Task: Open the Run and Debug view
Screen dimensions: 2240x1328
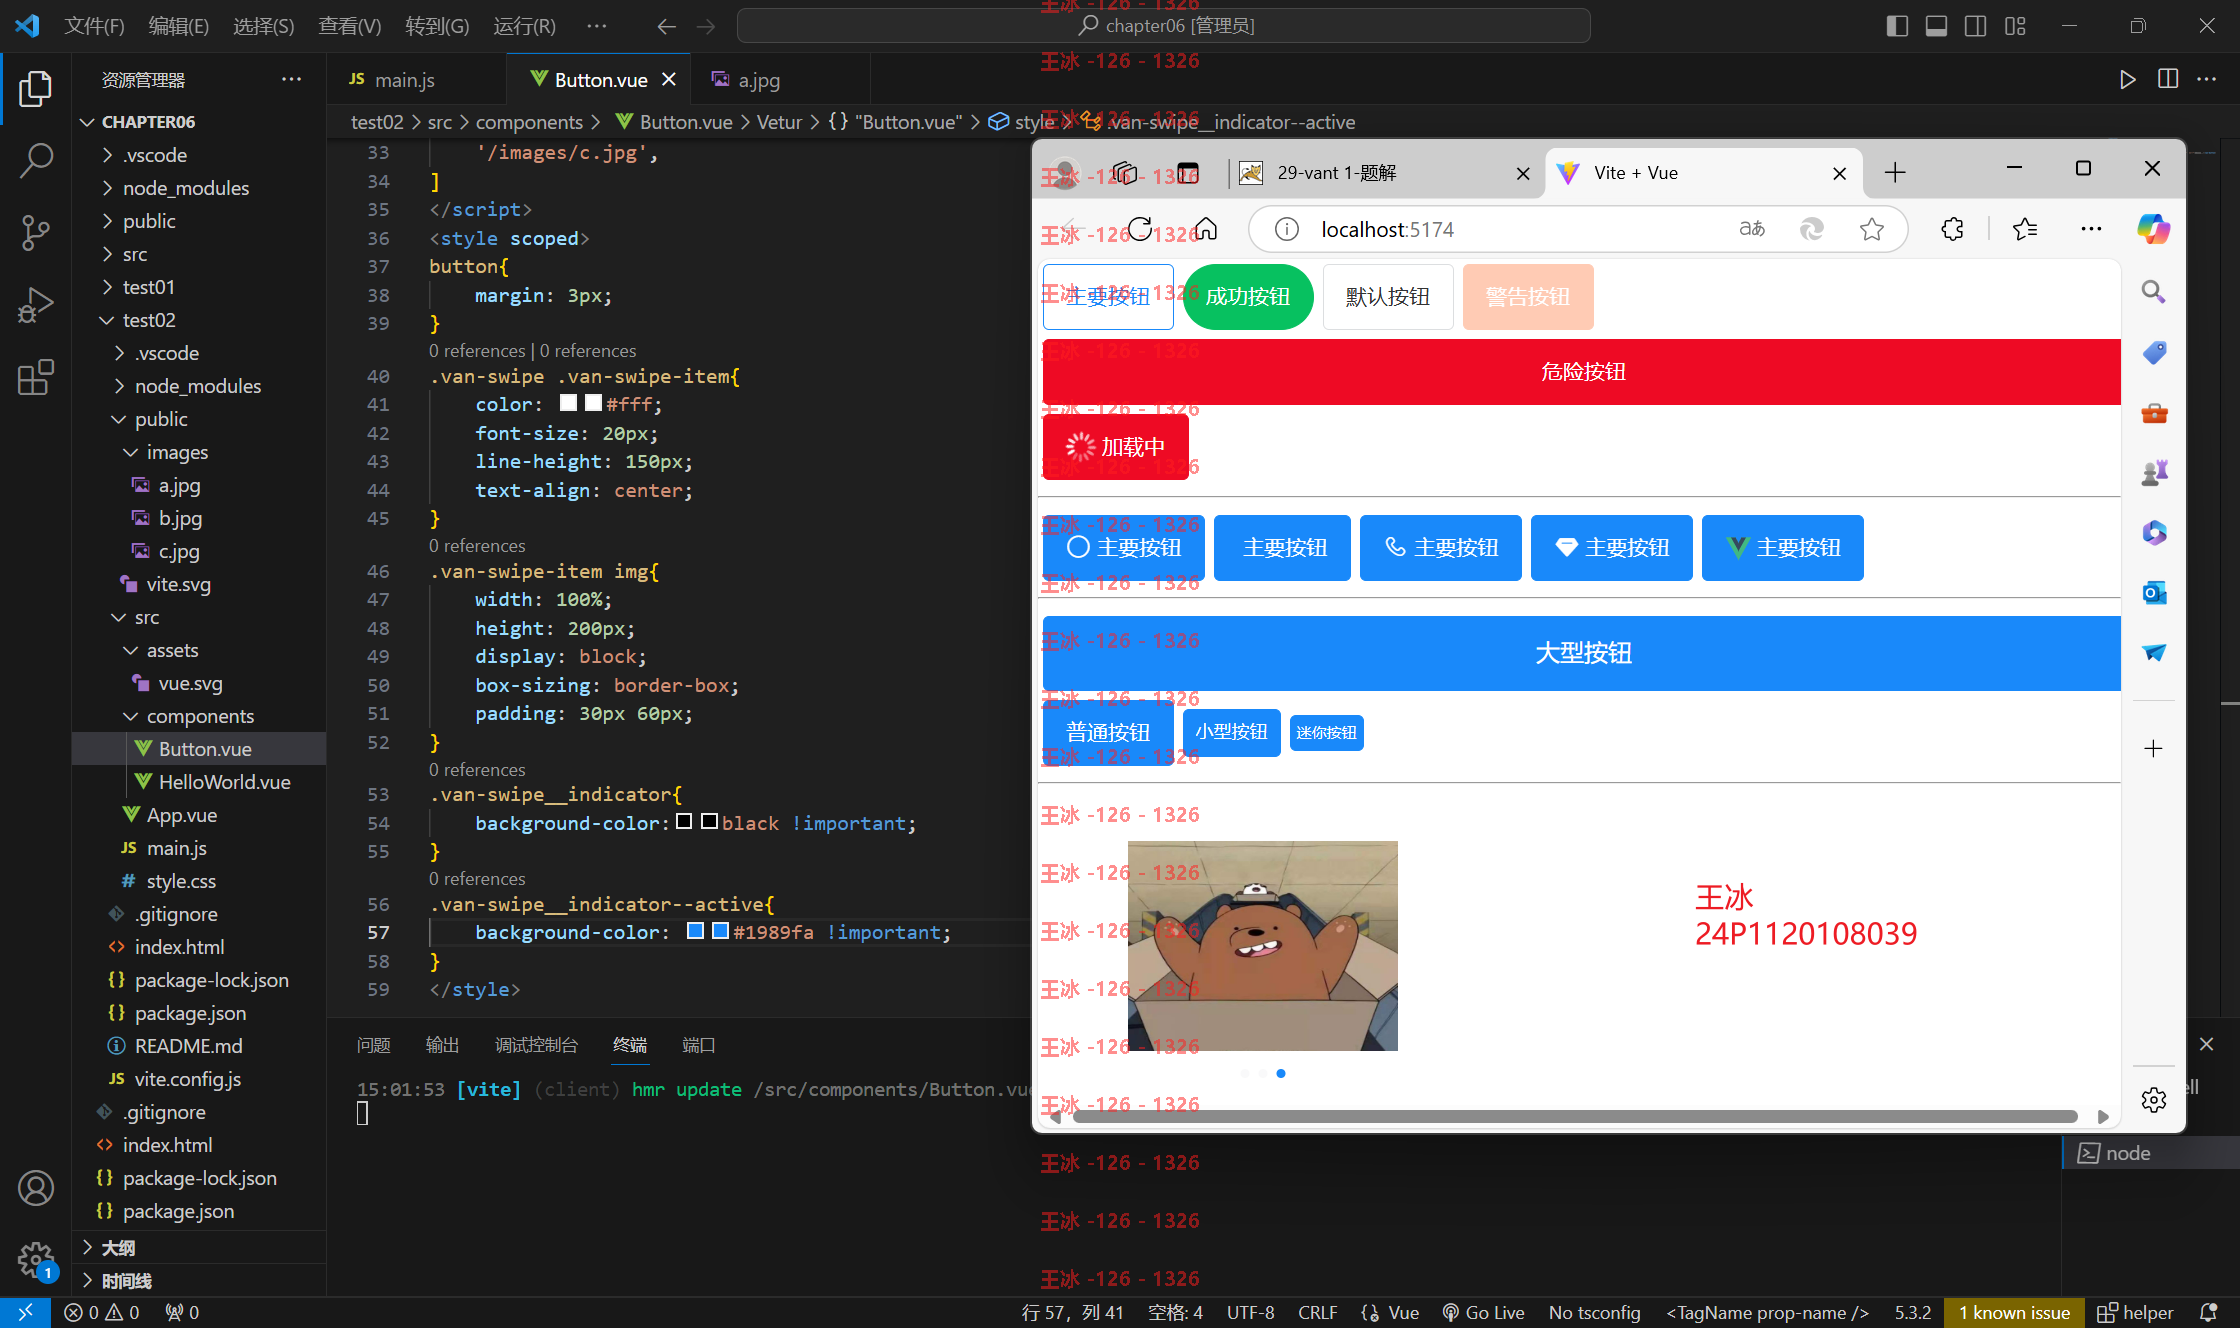Action: coord(35,305)
